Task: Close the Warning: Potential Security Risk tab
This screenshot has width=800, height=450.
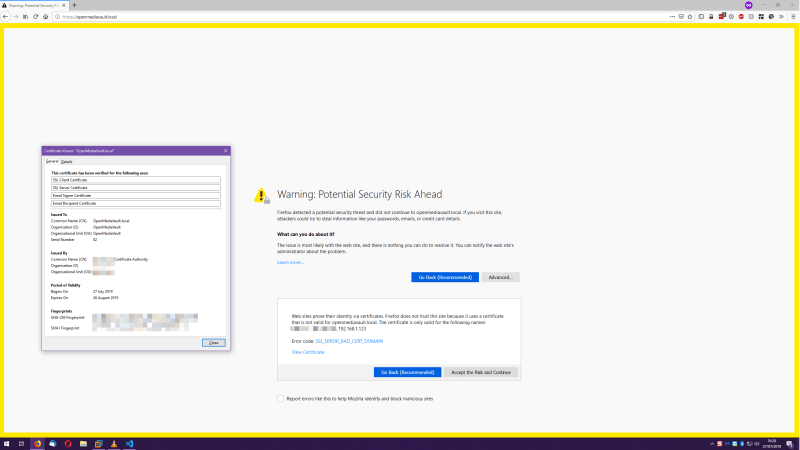Action: [63, 5]
